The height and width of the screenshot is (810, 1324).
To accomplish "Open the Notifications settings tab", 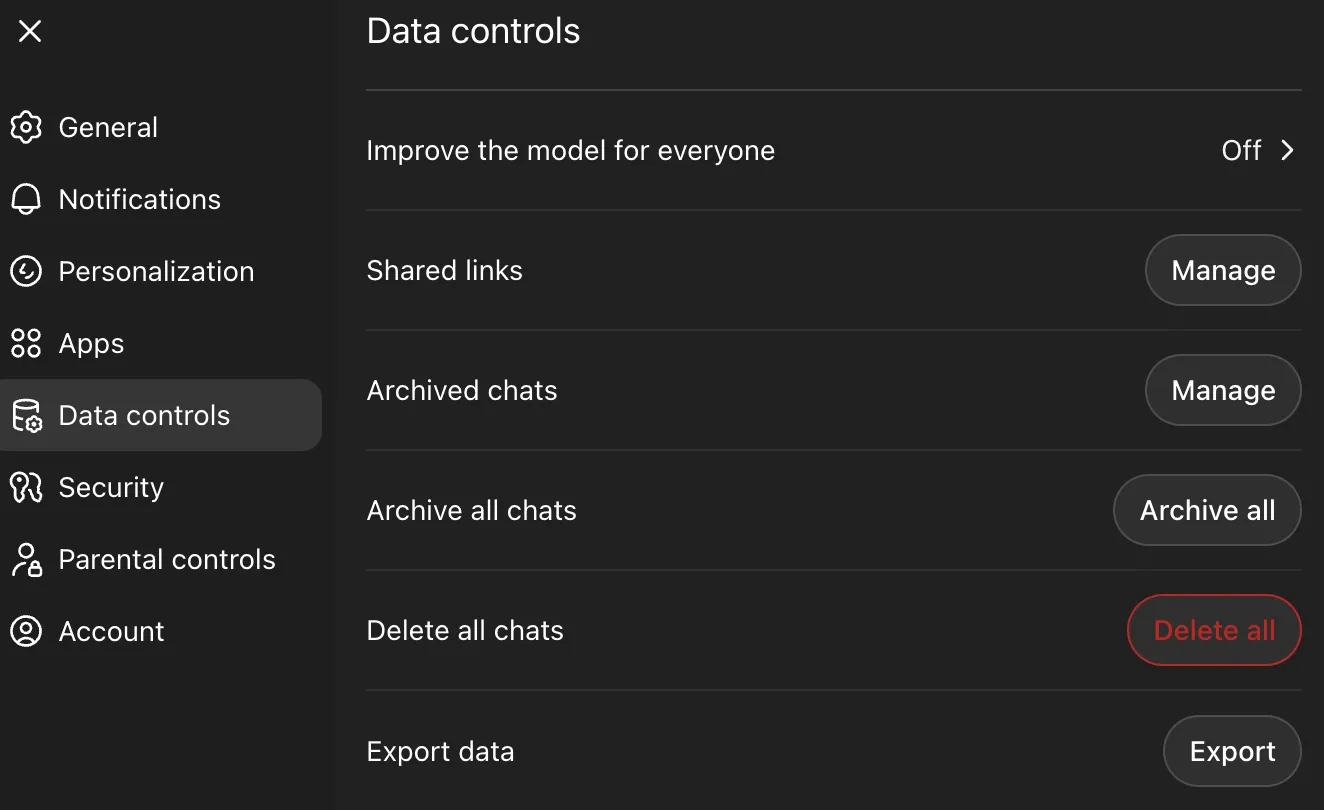I will [139, 199].
